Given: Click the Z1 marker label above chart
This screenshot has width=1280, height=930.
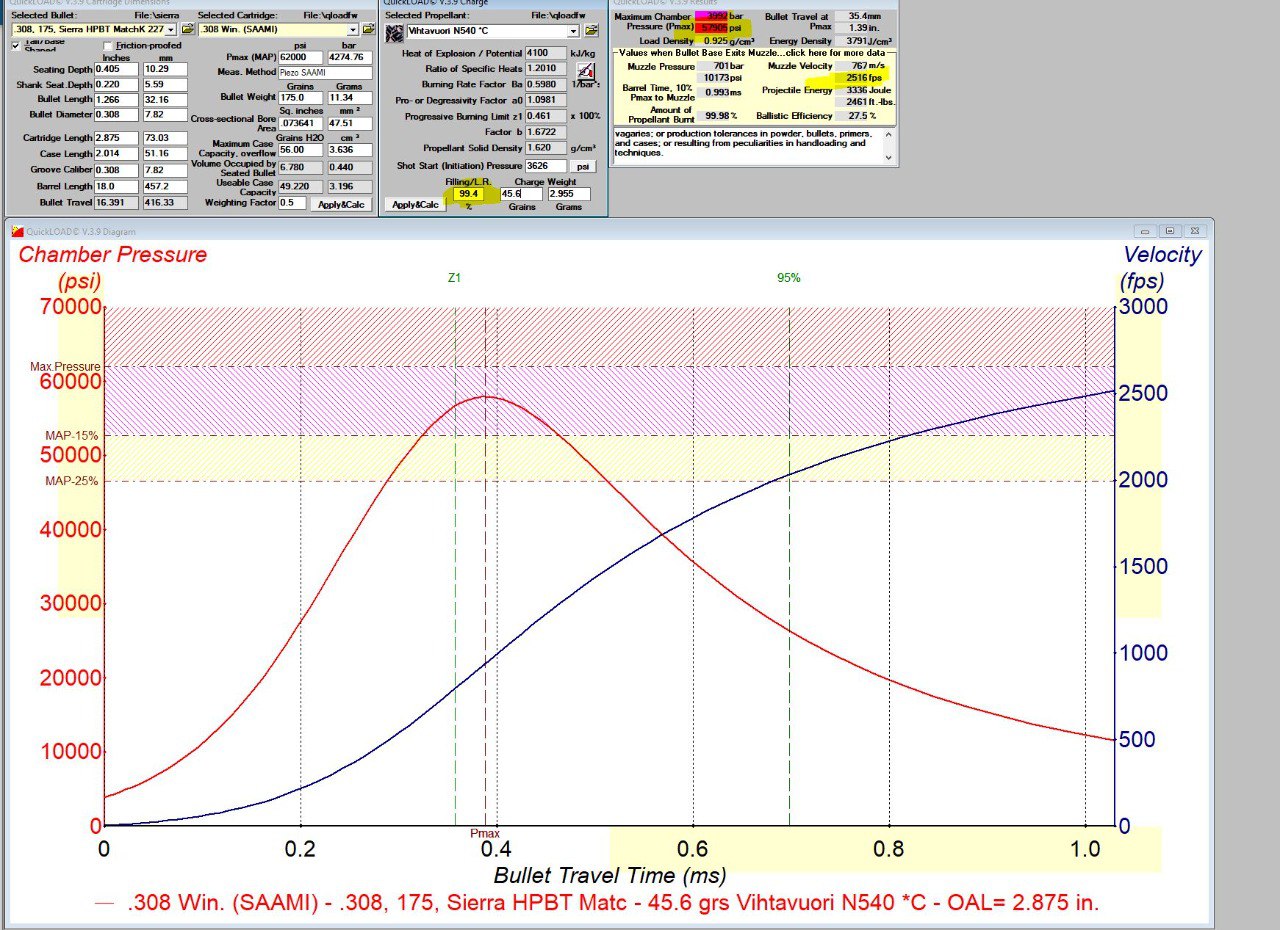Looking at the screenshot, I should (455, 278).
